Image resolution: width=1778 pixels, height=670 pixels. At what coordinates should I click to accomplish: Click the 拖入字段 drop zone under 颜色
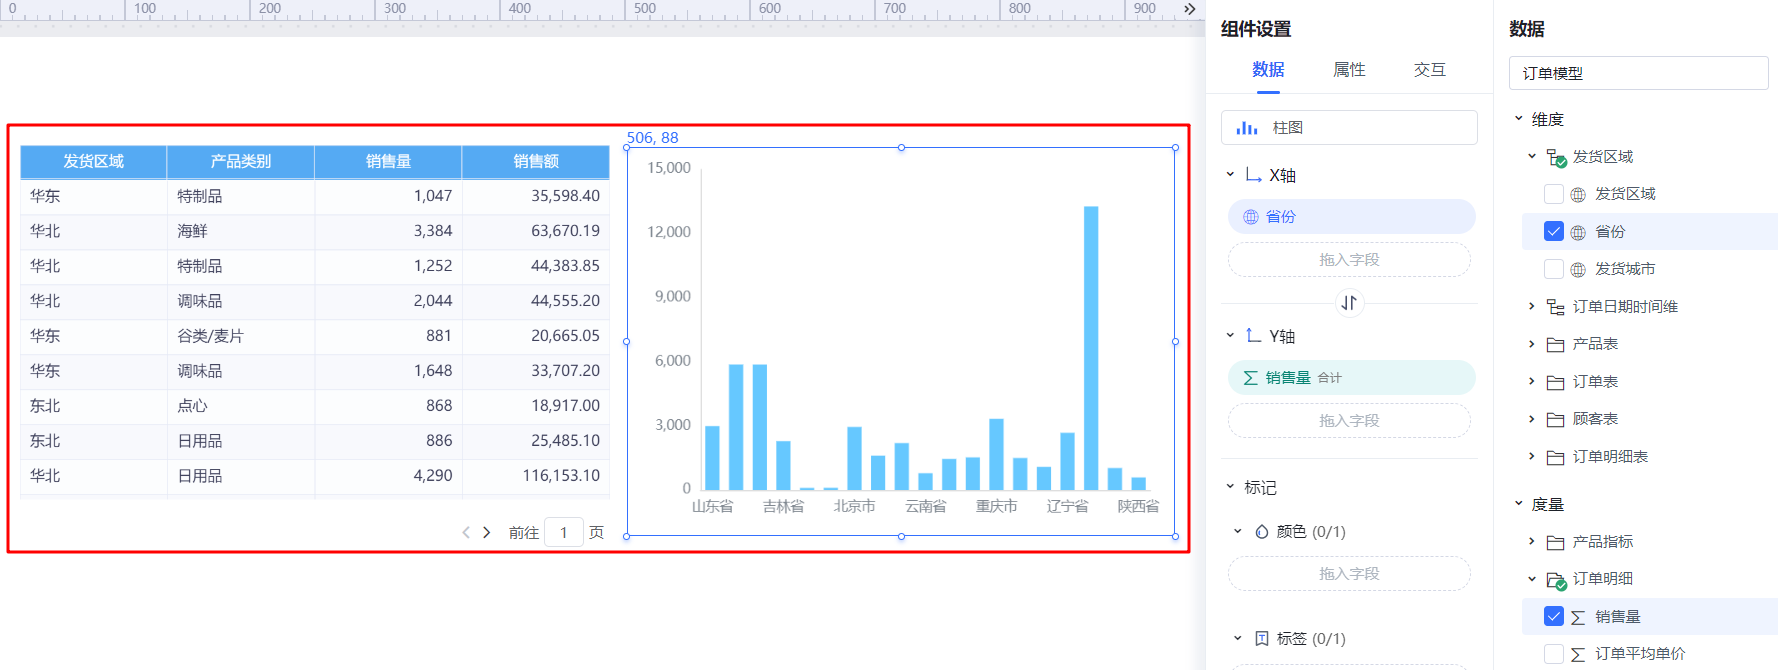pyautogui.click(x=1349, y=574)
